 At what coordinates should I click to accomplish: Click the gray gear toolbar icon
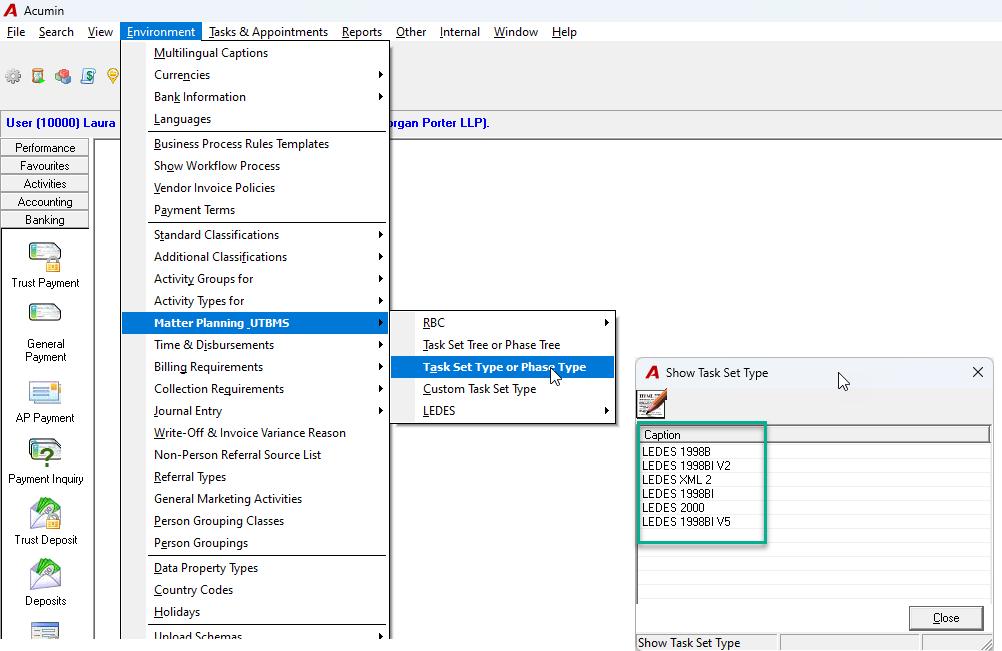coord(13,77)
